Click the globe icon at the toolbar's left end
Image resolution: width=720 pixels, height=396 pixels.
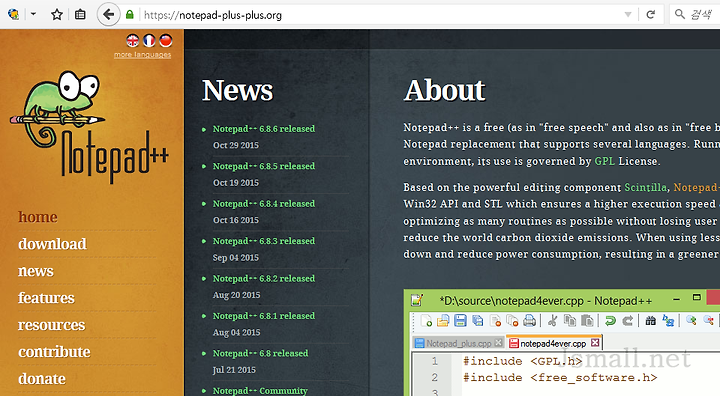(13, 15)
